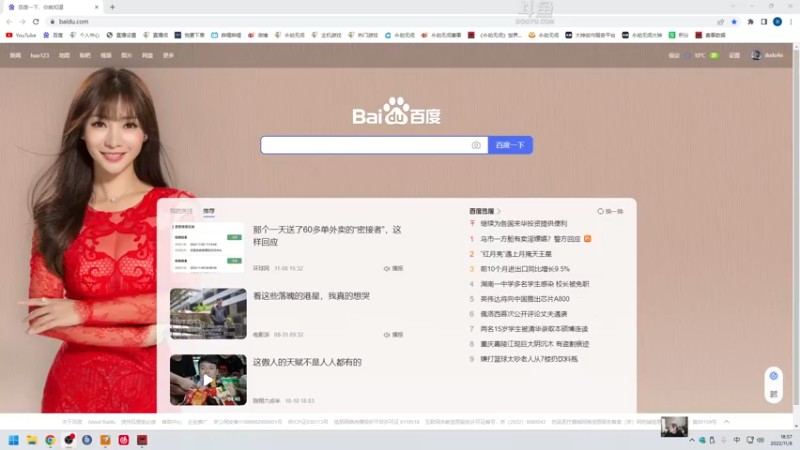Collapse footer using the chevron arrow
The width and height of the screenshot is (800, 450).
pyautogui.click(x=727, y=422)
